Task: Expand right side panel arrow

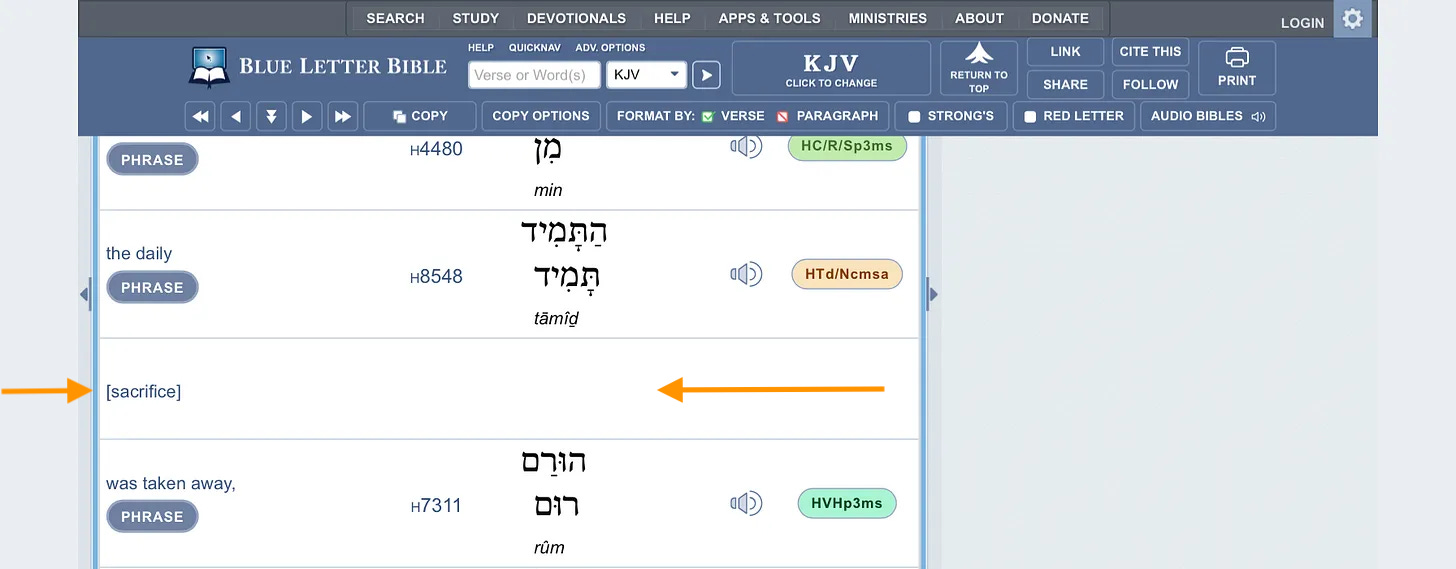Action: 933,294
